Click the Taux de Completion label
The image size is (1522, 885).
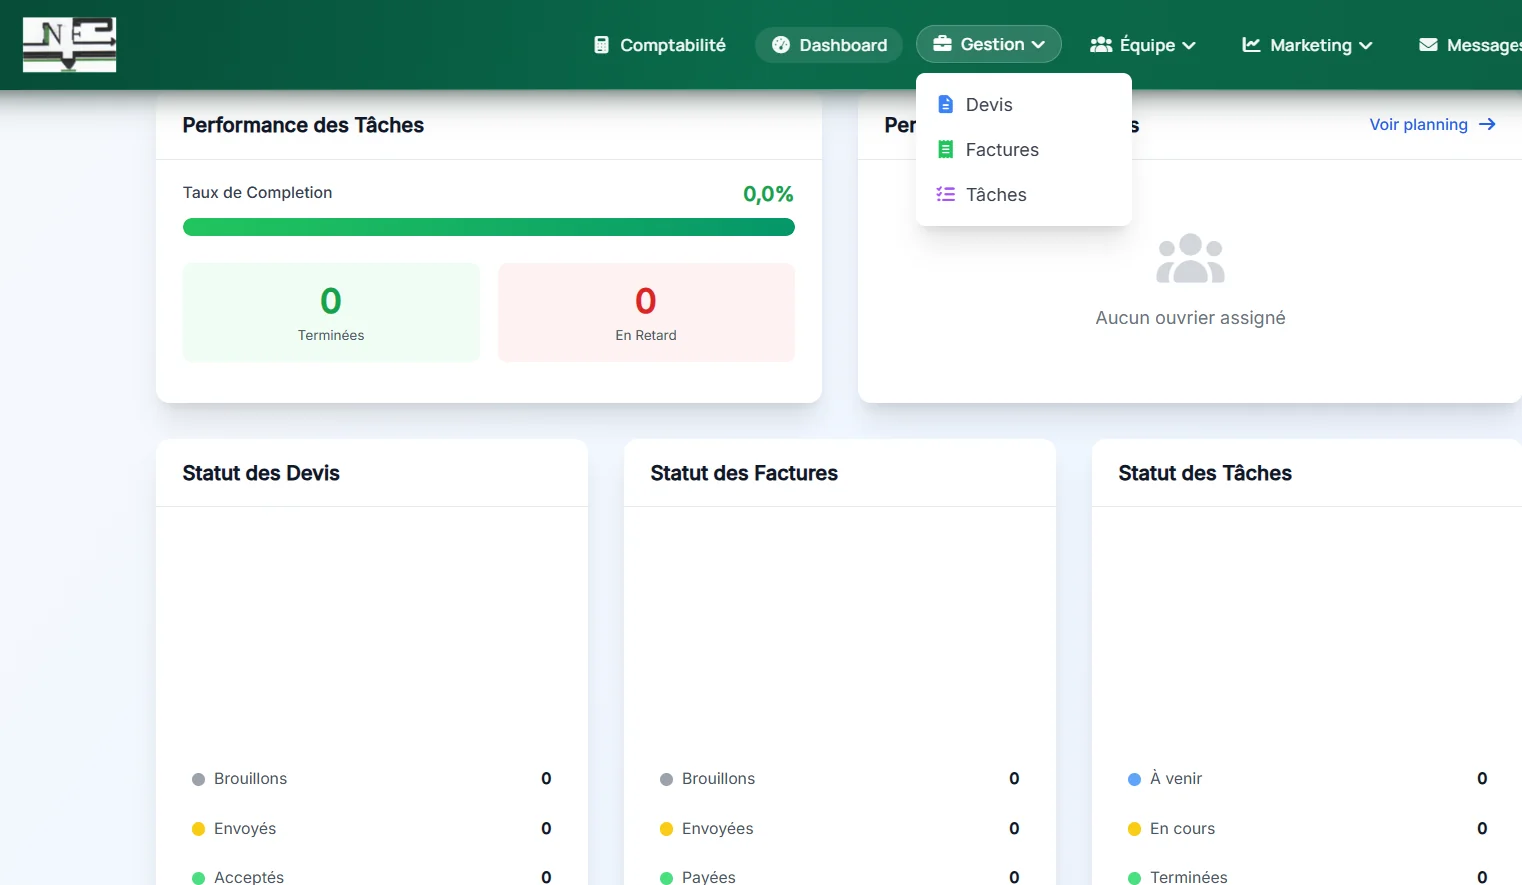(x=257, y=192)
